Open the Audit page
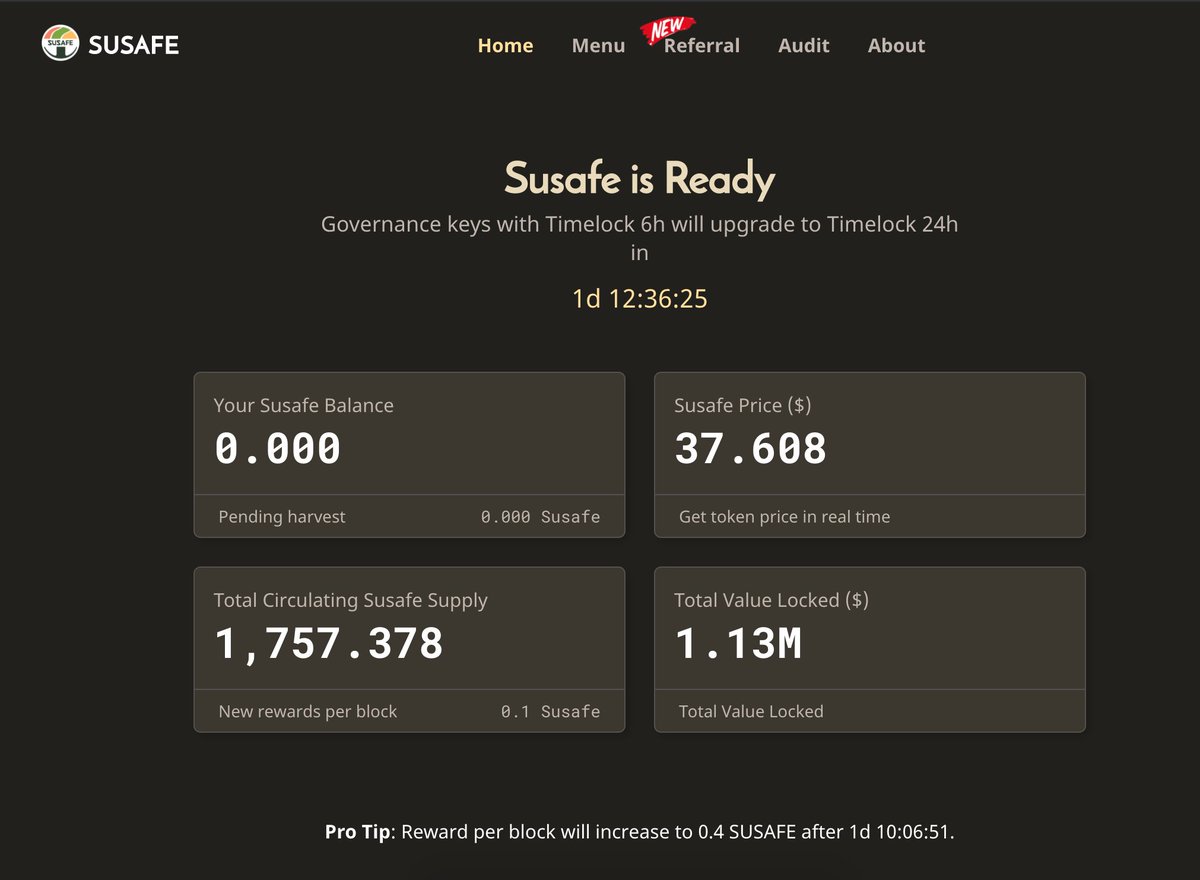1200x880 pixels. pos(804,46)
